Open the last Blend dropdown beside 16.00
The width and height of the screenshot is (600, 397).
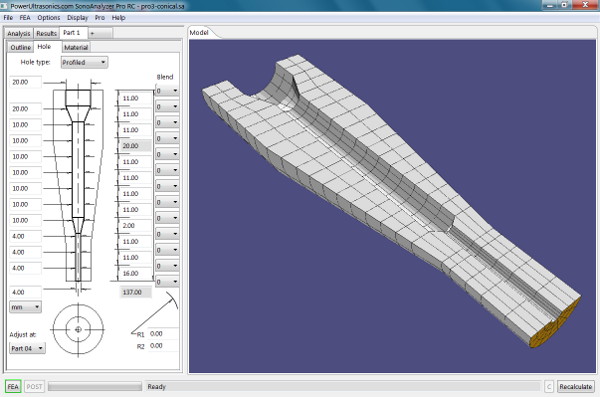[167, 282]
